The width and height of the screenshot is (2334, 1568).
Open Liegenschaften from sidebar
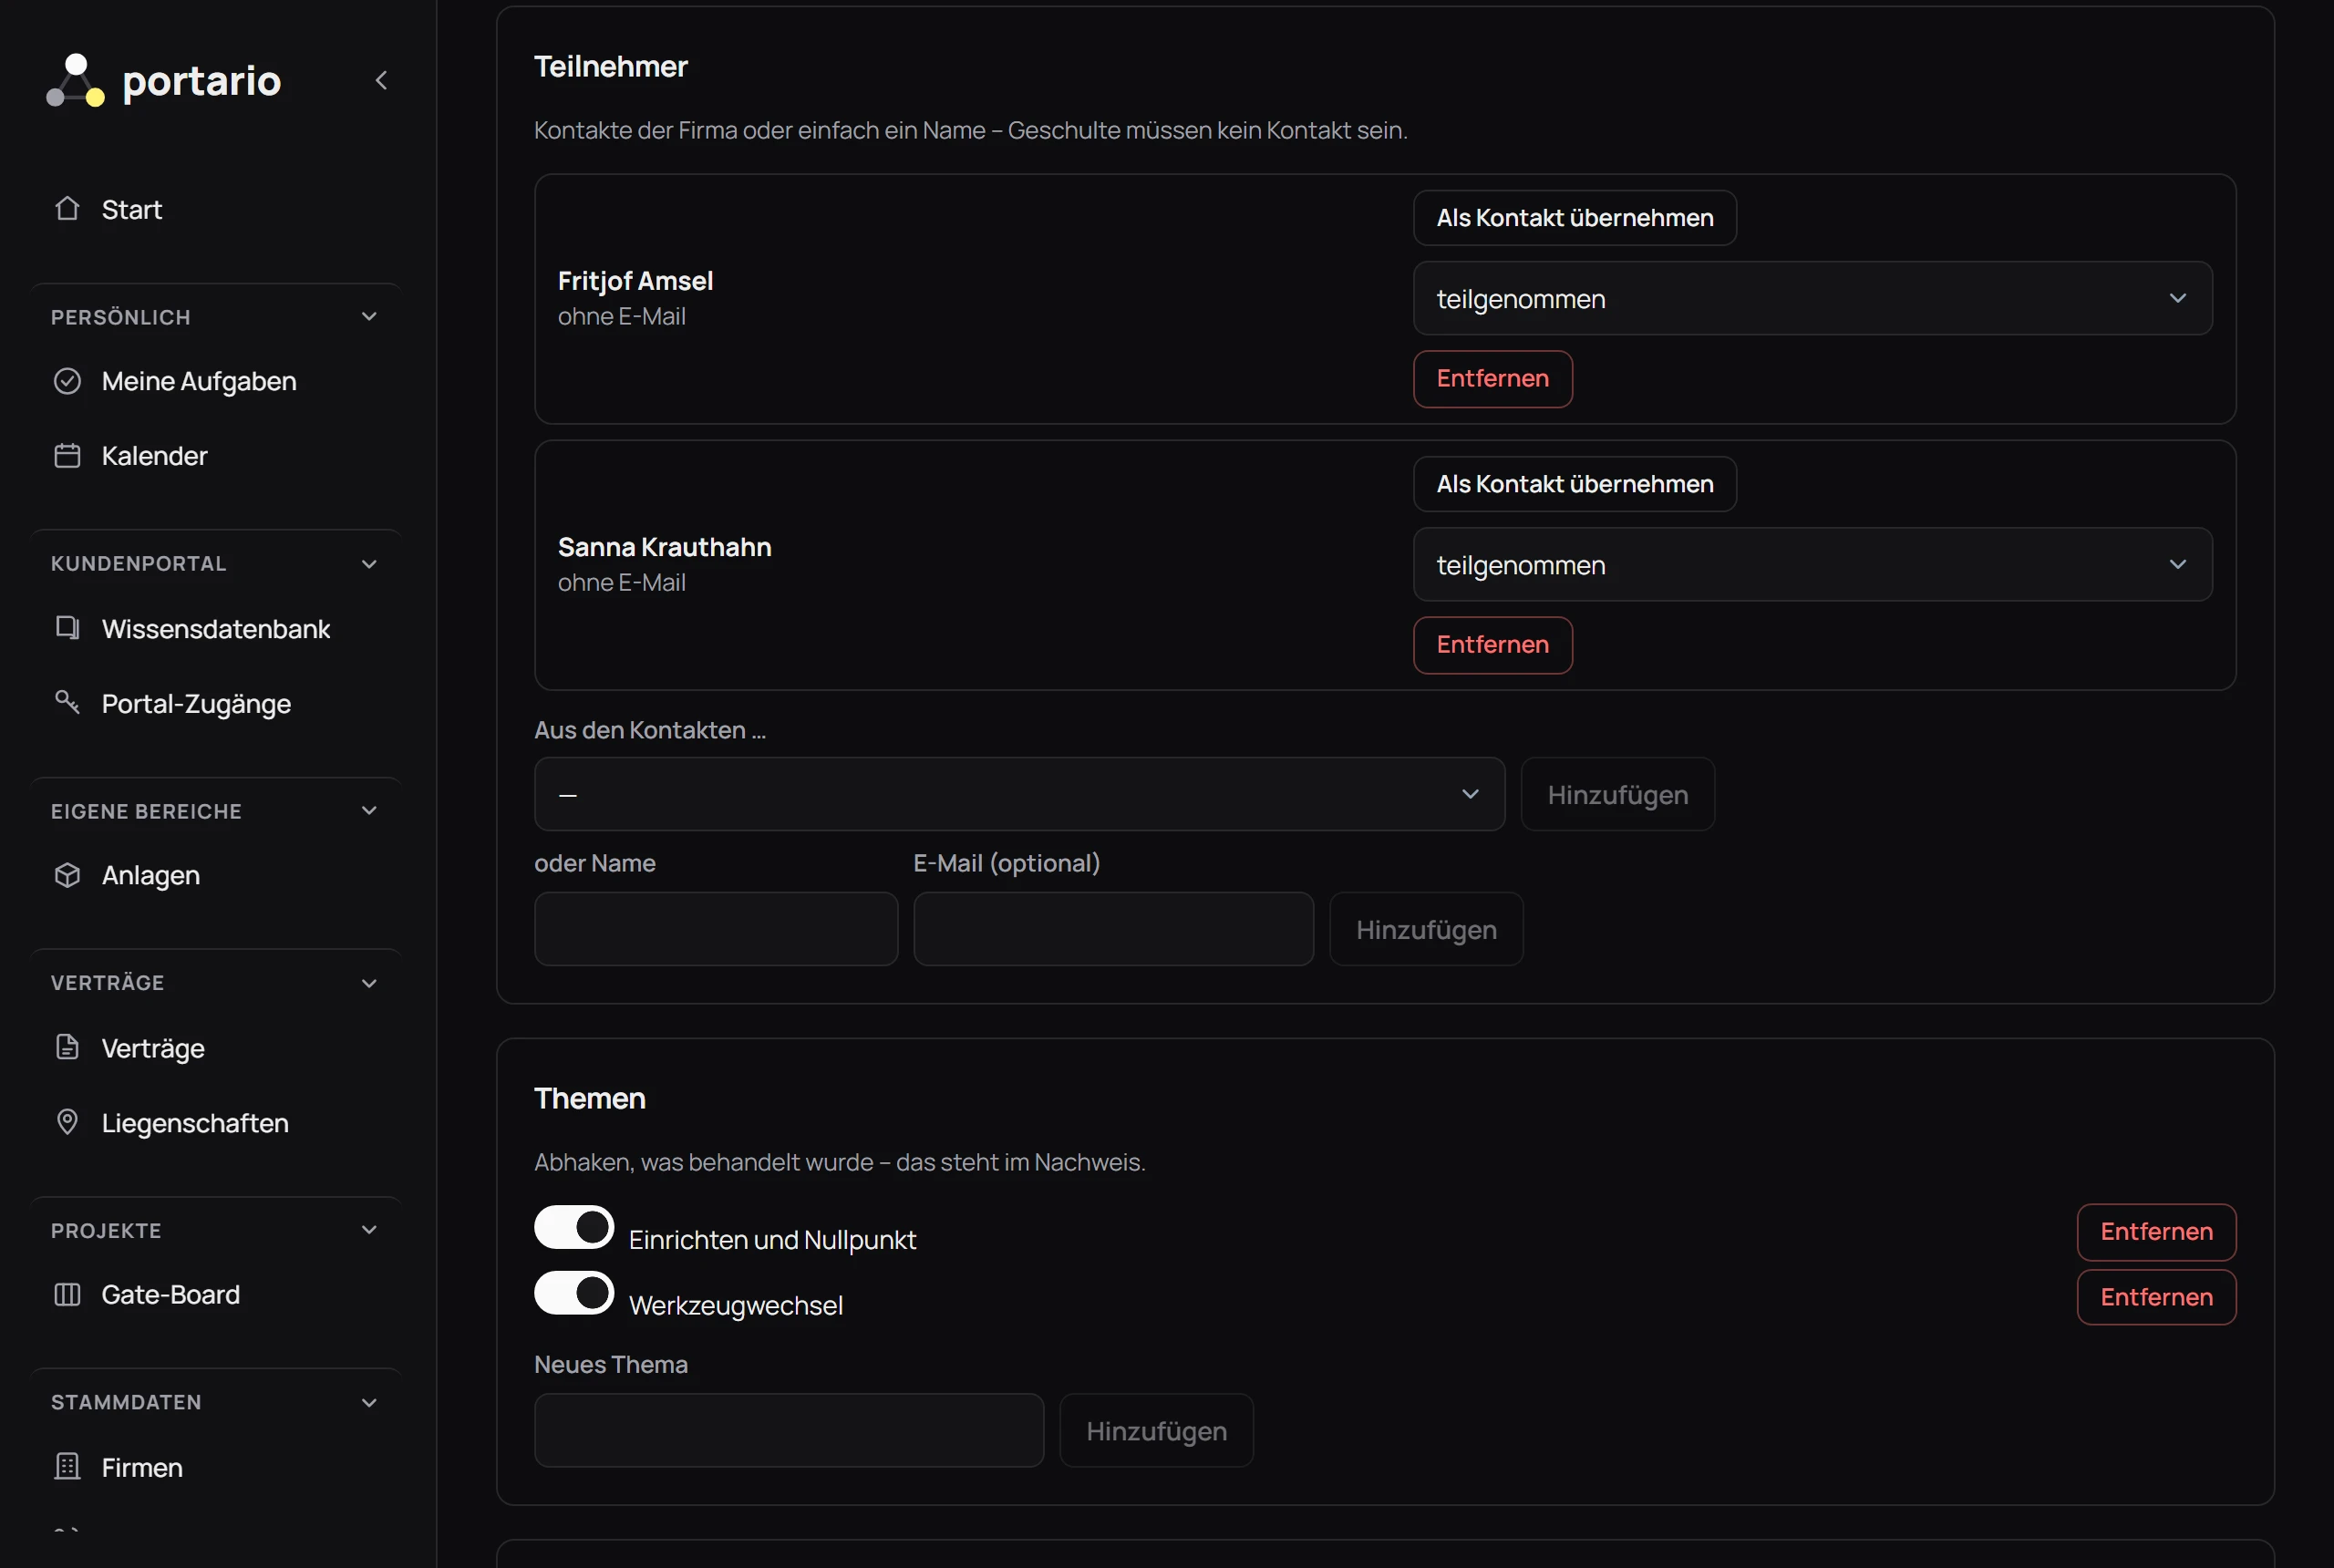point(195,1122)
